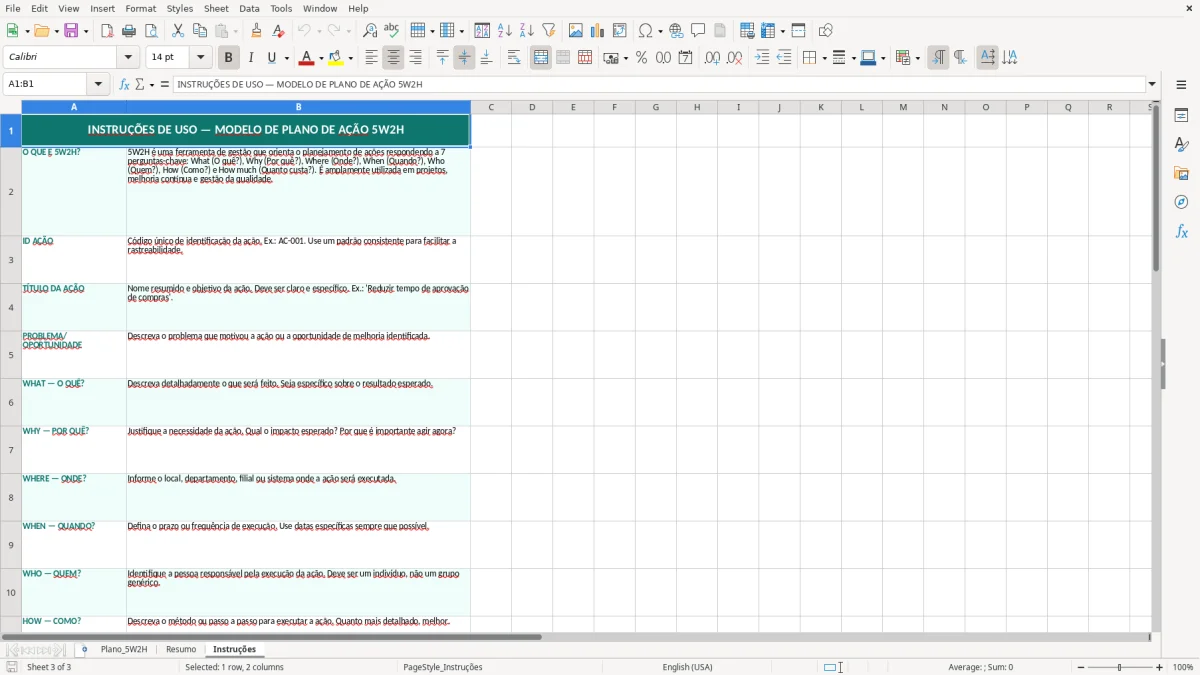1200x675 pixels.
Task: Open the Sheet menu
Action: tap(216, 8)
